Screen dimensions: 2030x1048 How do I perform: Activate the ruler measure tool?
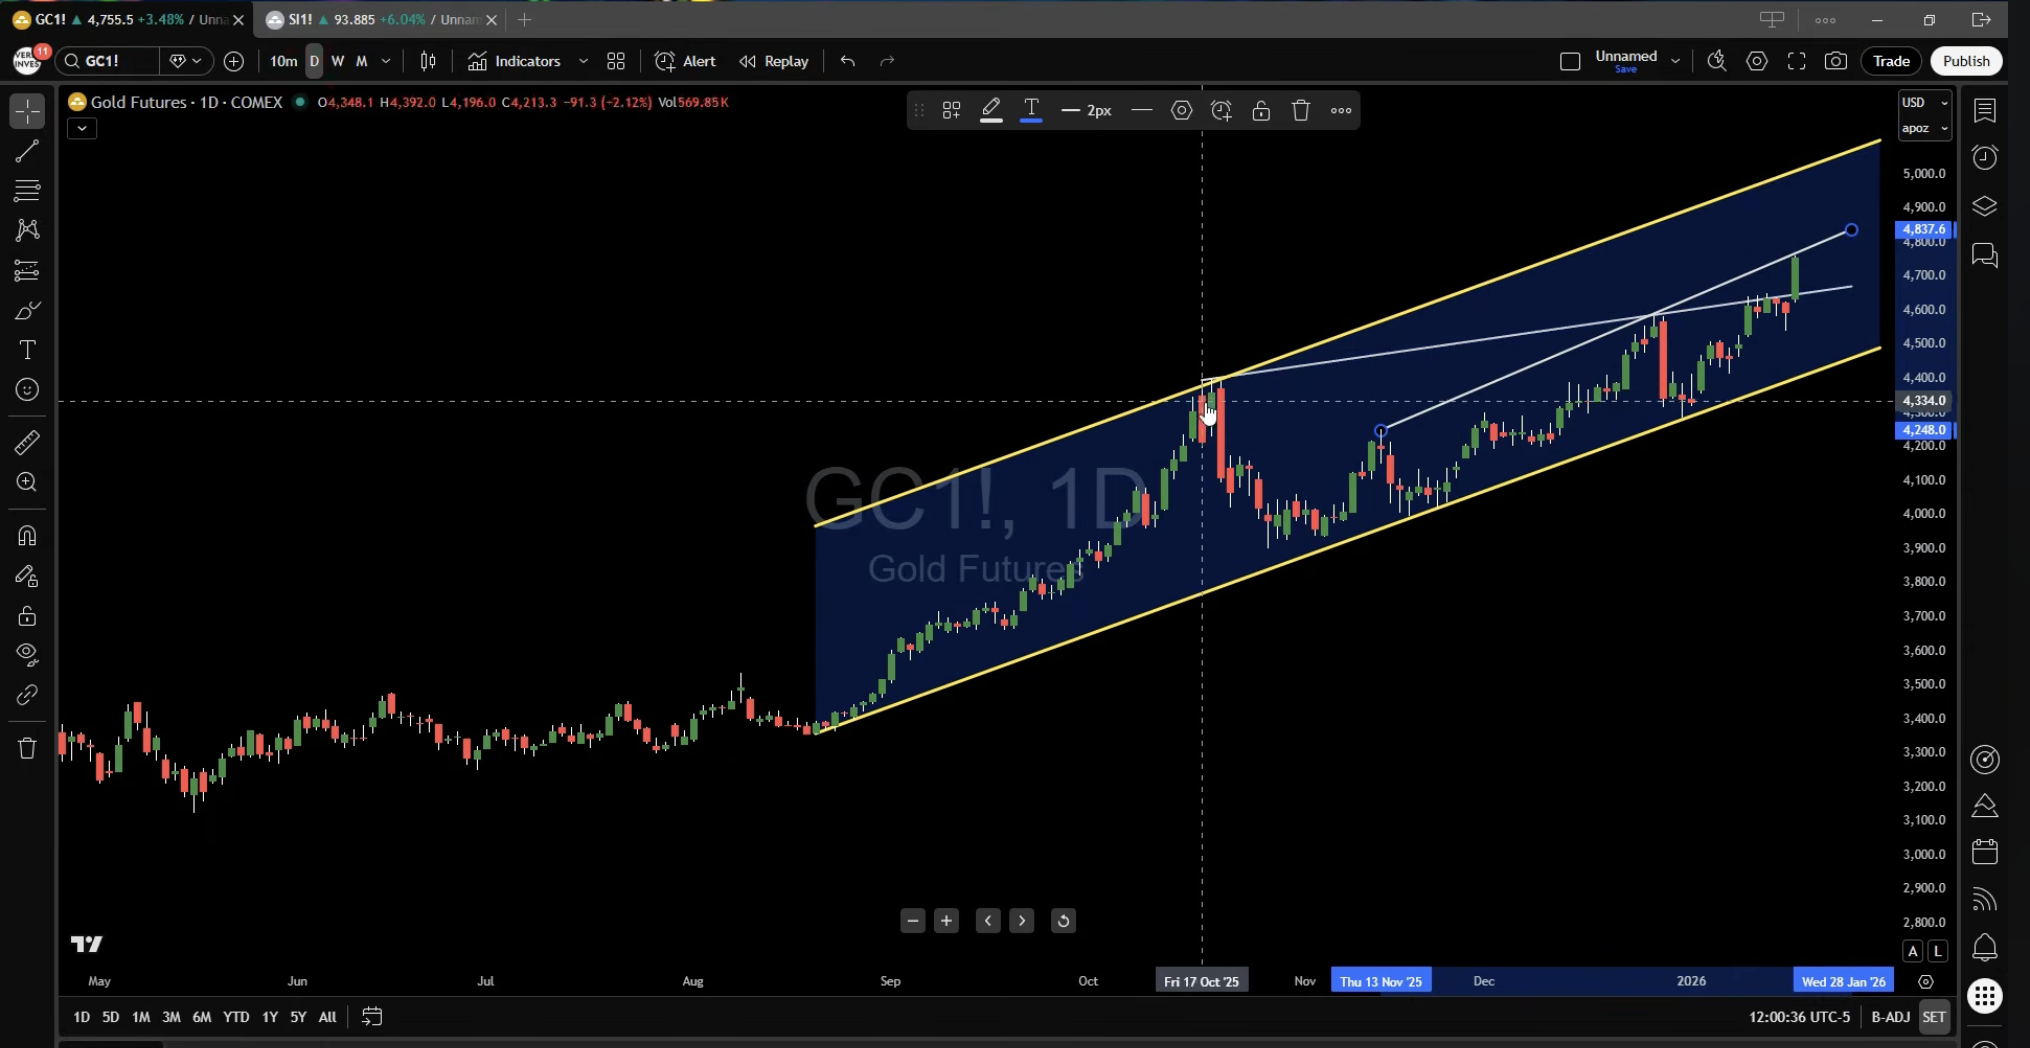pos(27,442)
